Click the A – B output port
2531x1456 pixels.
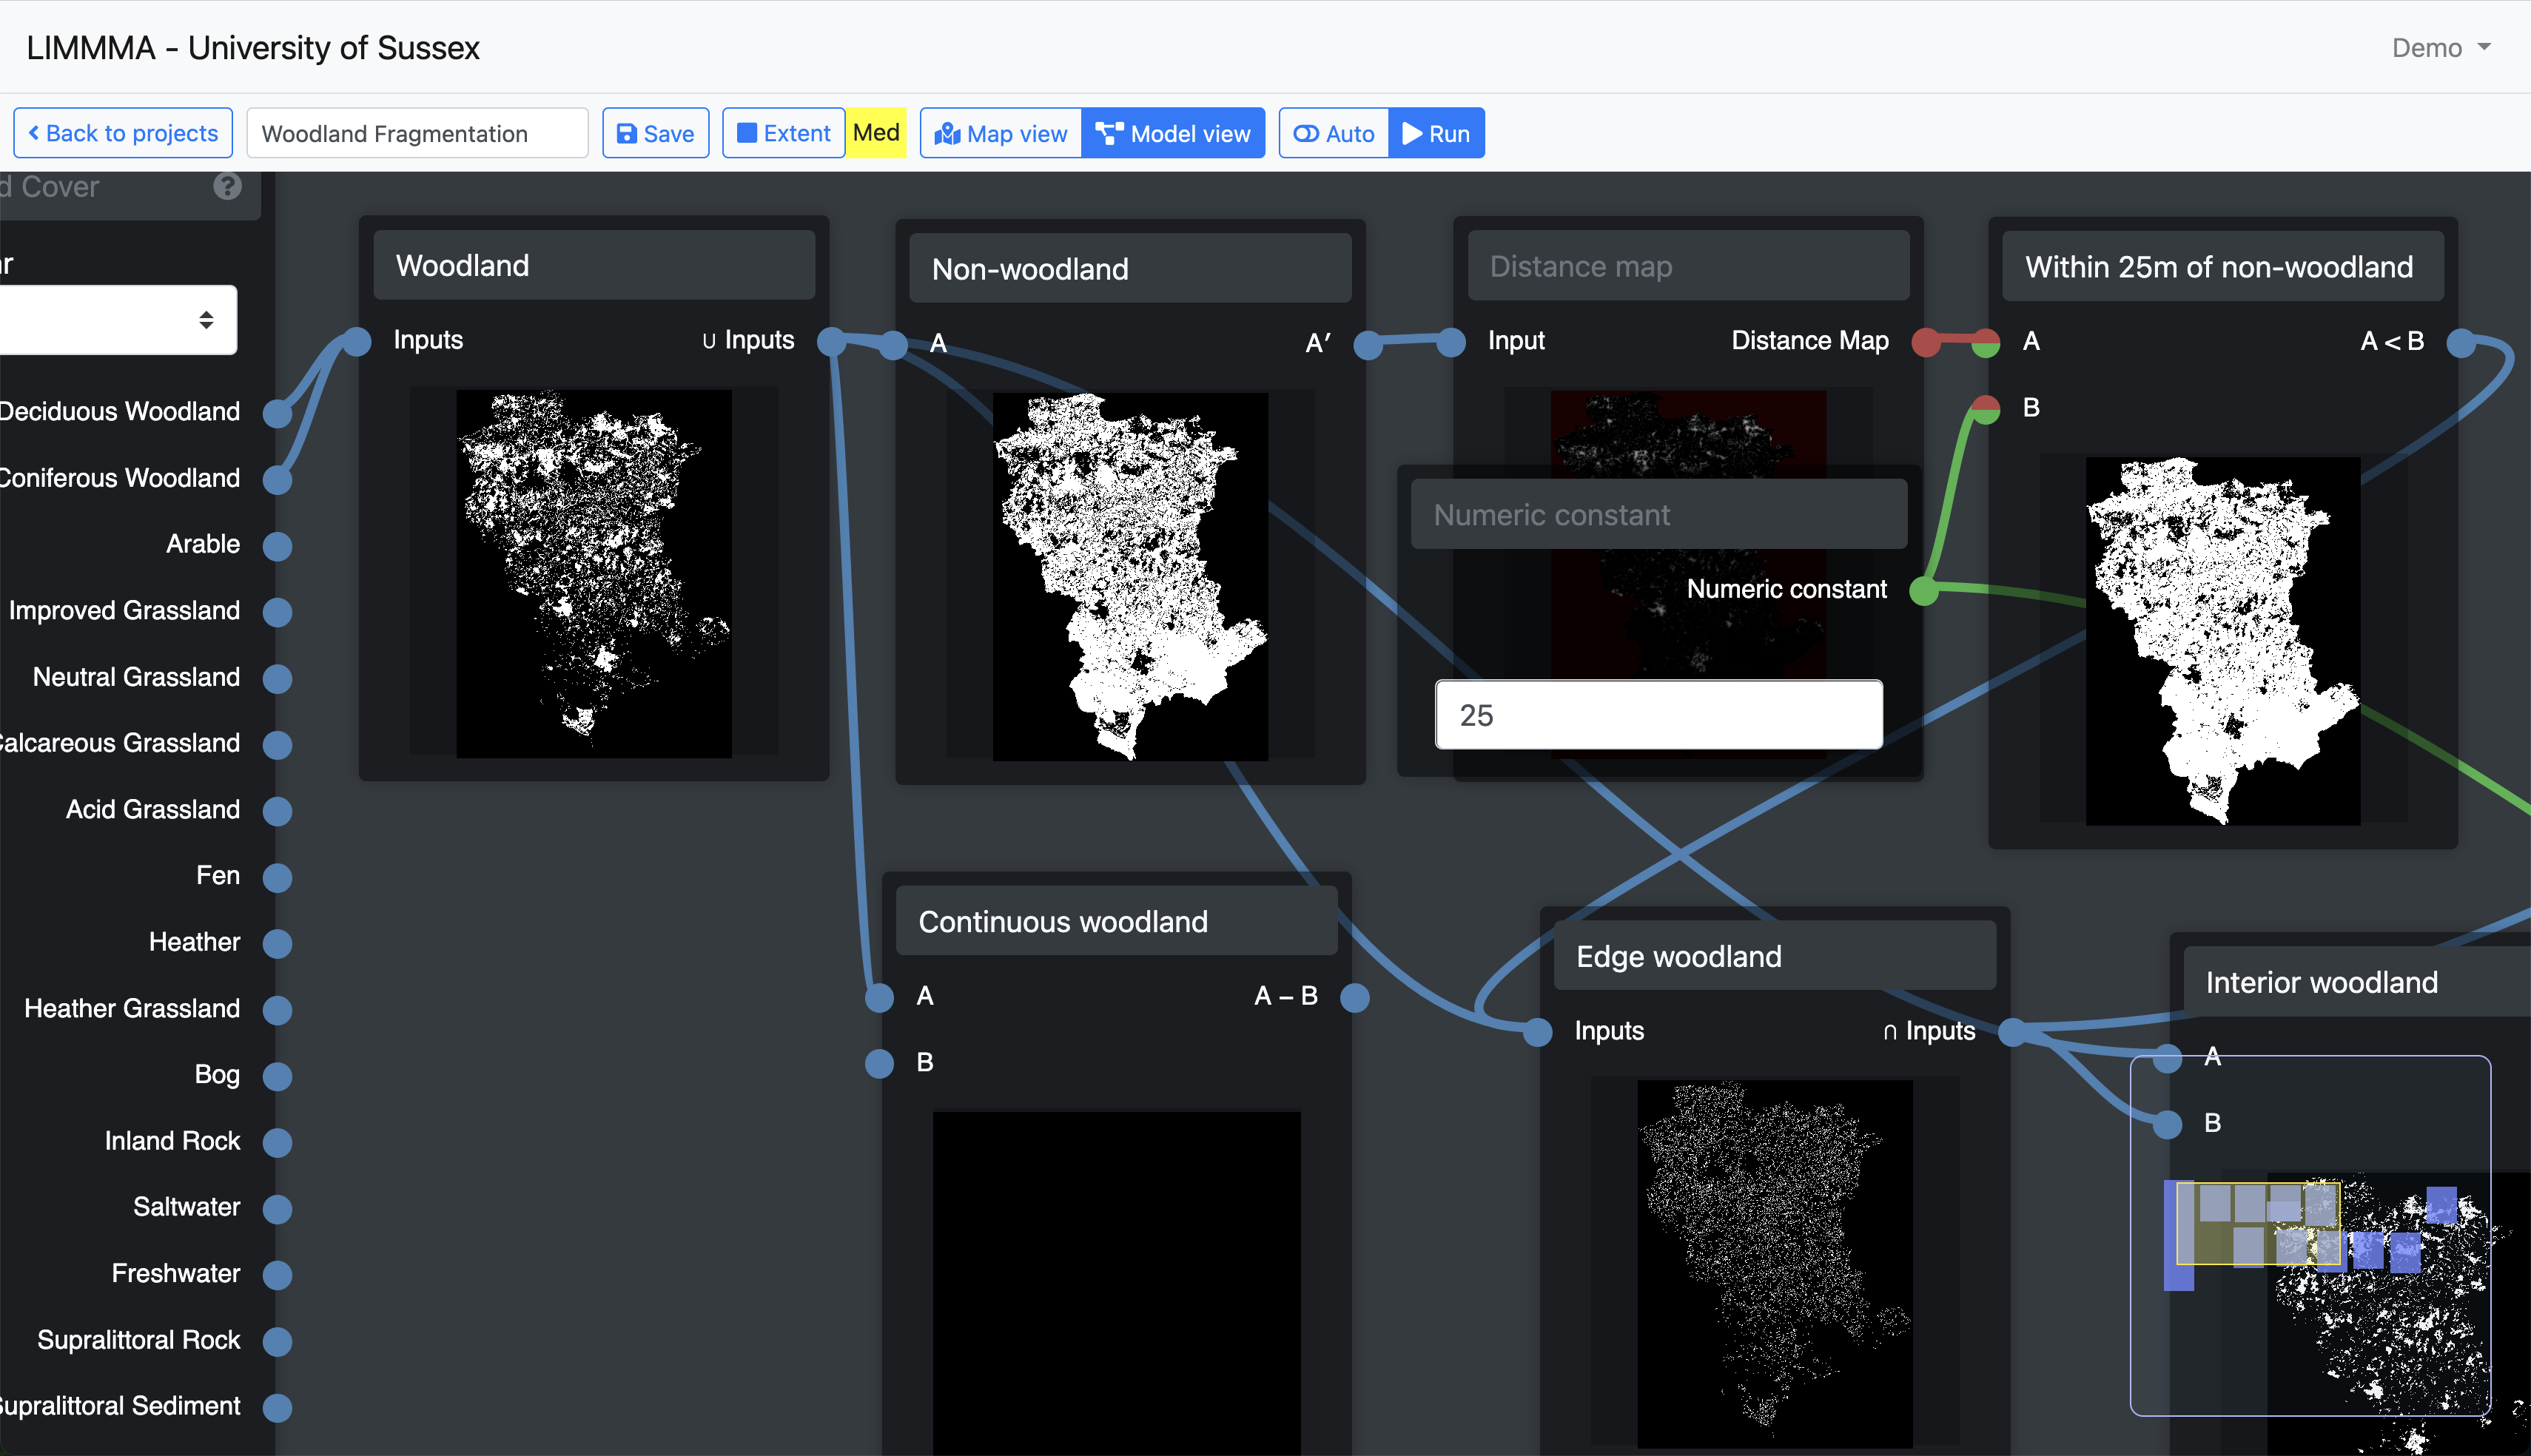coord(1355,997)
